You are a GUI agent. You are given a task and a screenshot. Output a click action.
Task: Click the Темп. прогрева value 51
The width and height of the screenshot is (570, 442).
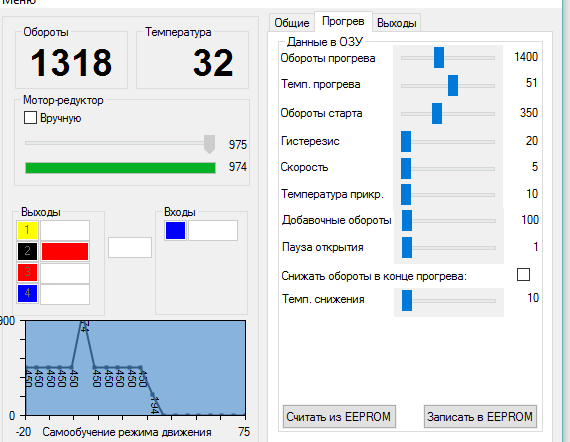pyautogui.click(x=531, y=83)
